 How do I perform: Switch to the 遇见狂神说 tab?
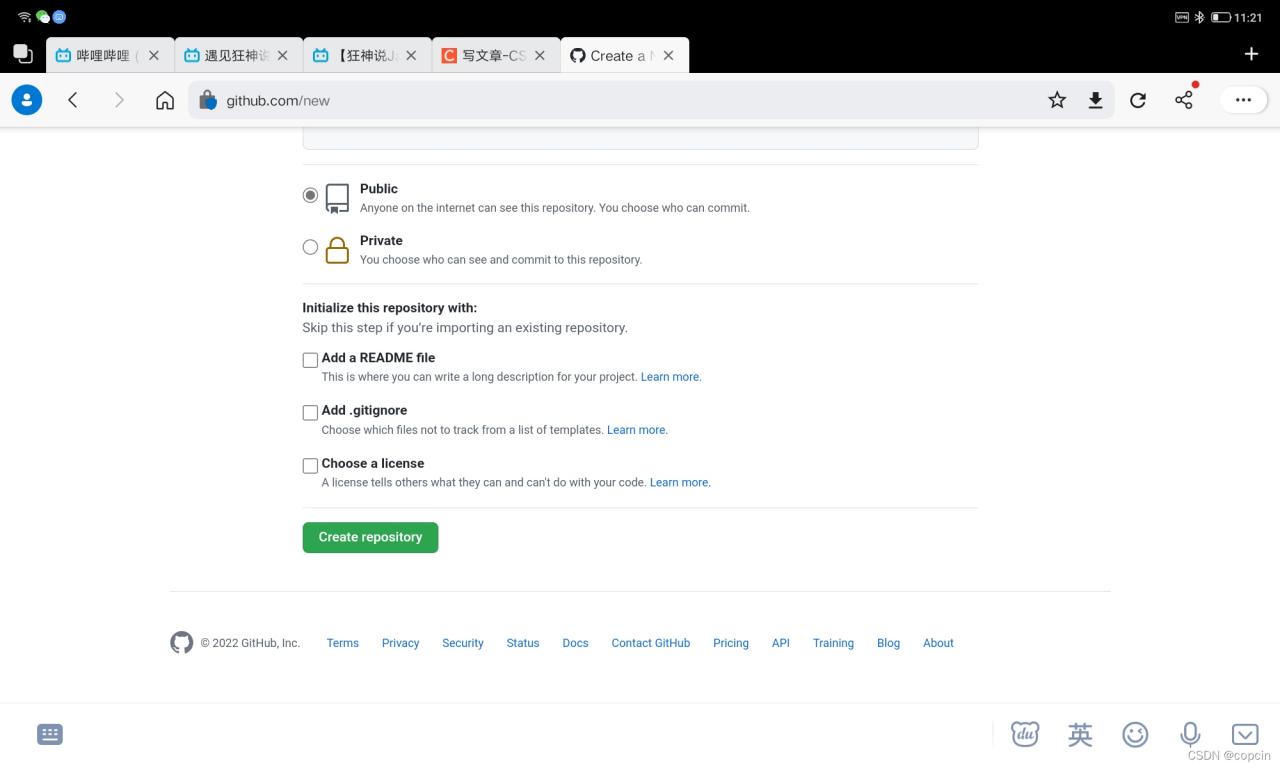(238, 56)
